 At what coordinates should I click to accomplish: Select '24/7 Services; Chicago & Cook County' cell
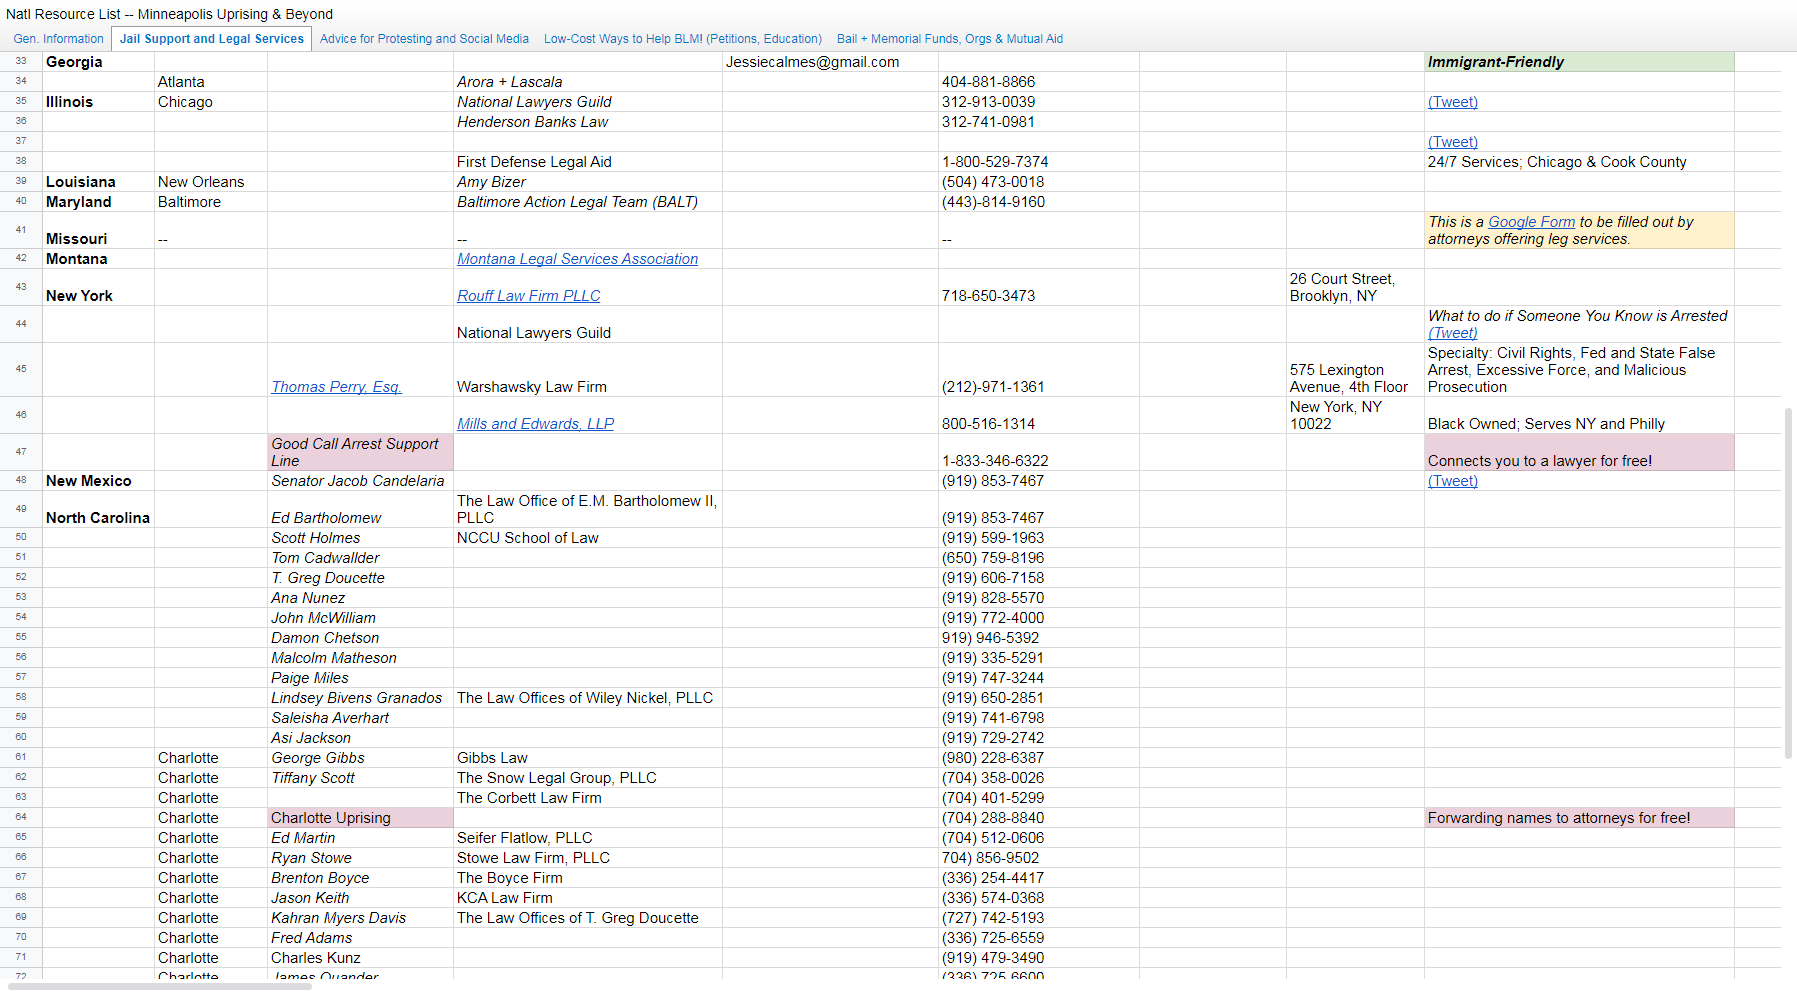(x=1579, y=162)
